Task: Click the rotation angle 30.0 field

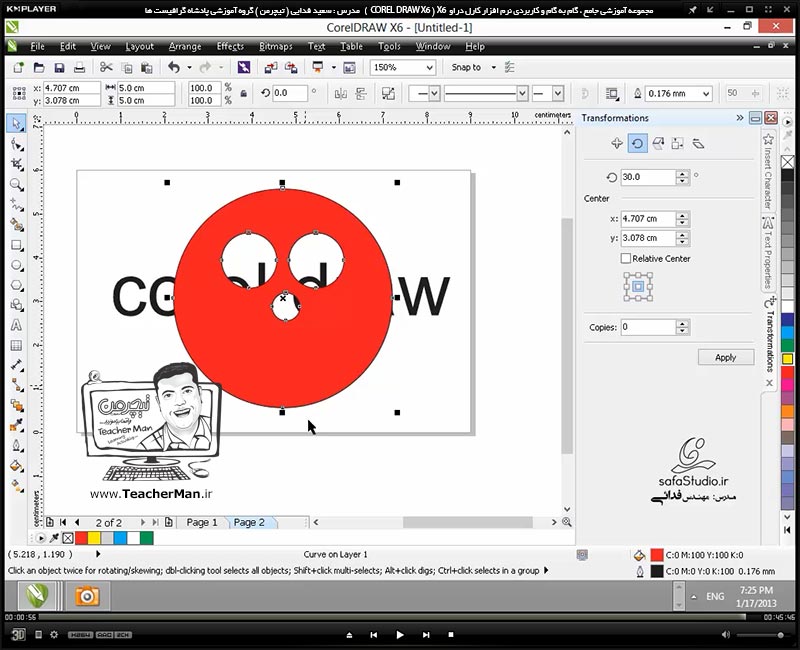Action: pyautogui.click(x=648, y=177)
